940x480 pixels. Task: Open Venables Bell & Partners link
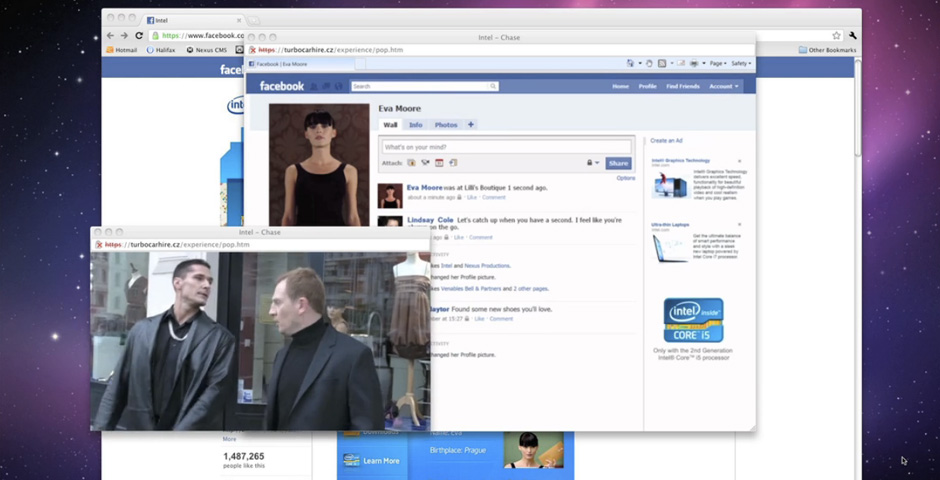pos(471,288)
